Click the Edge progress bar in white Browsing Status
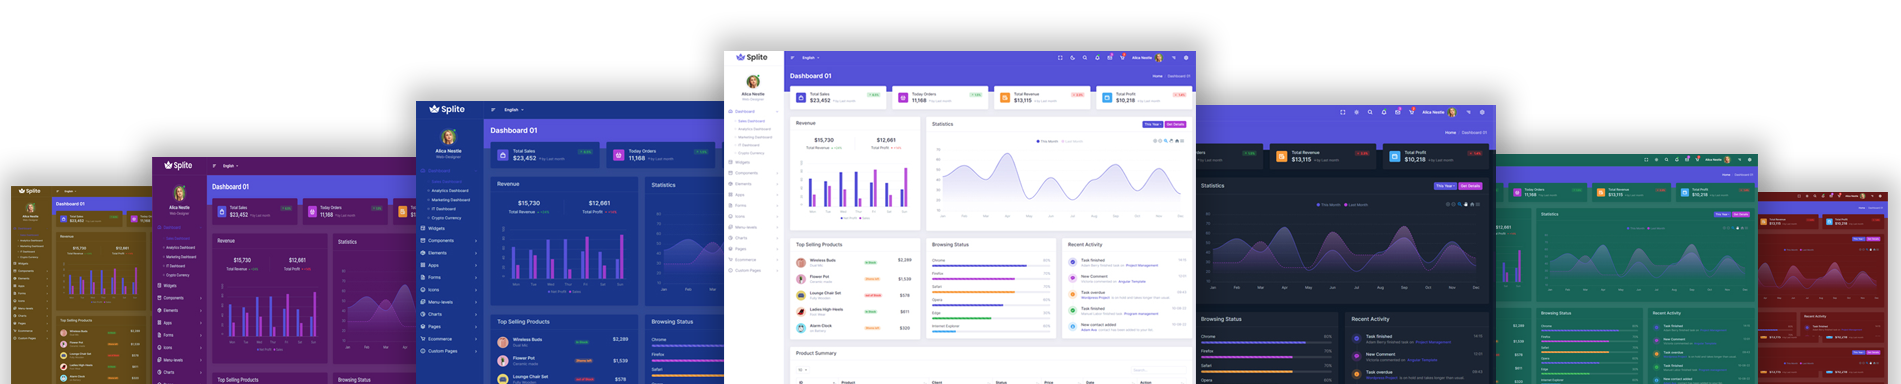 (991, 319)
